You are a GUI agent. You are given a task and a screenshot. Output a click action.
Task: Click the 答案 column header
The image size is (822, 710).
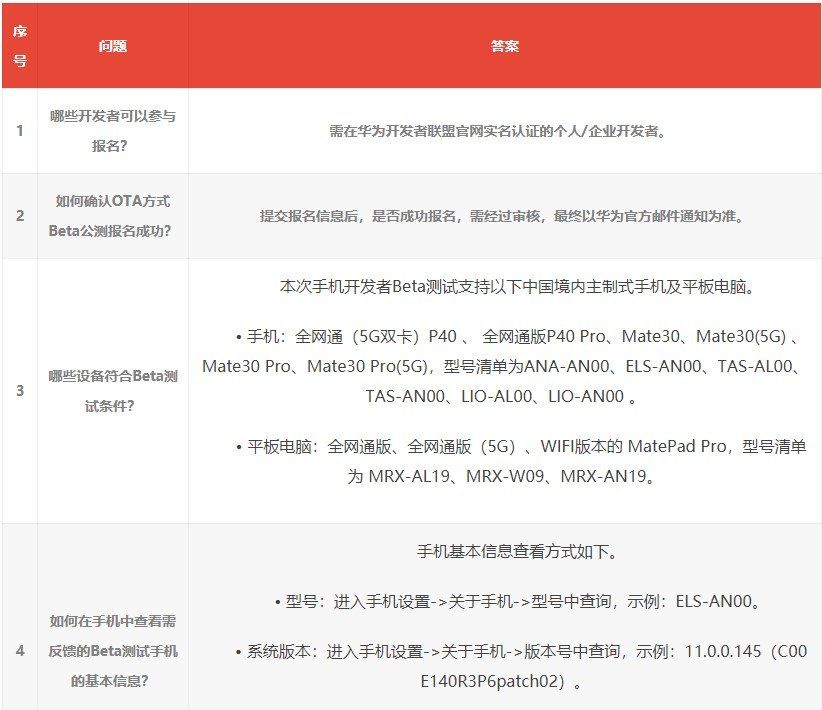pos(505,46)
